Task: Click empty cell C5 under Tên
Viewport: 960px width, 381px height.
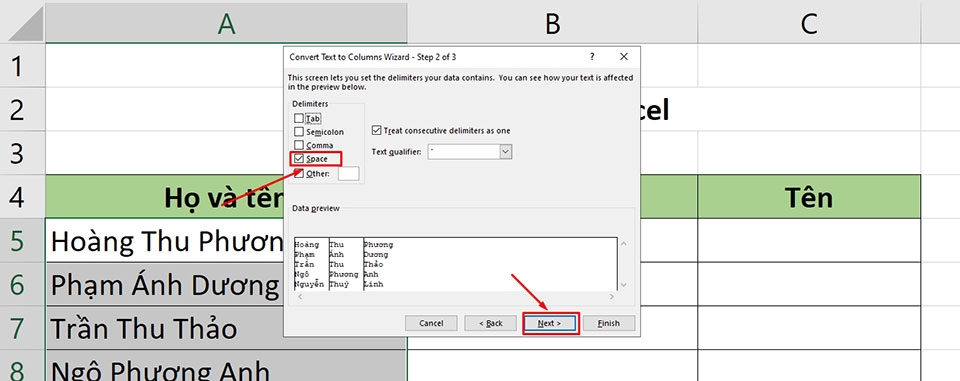Action: [x=809, y=241]
